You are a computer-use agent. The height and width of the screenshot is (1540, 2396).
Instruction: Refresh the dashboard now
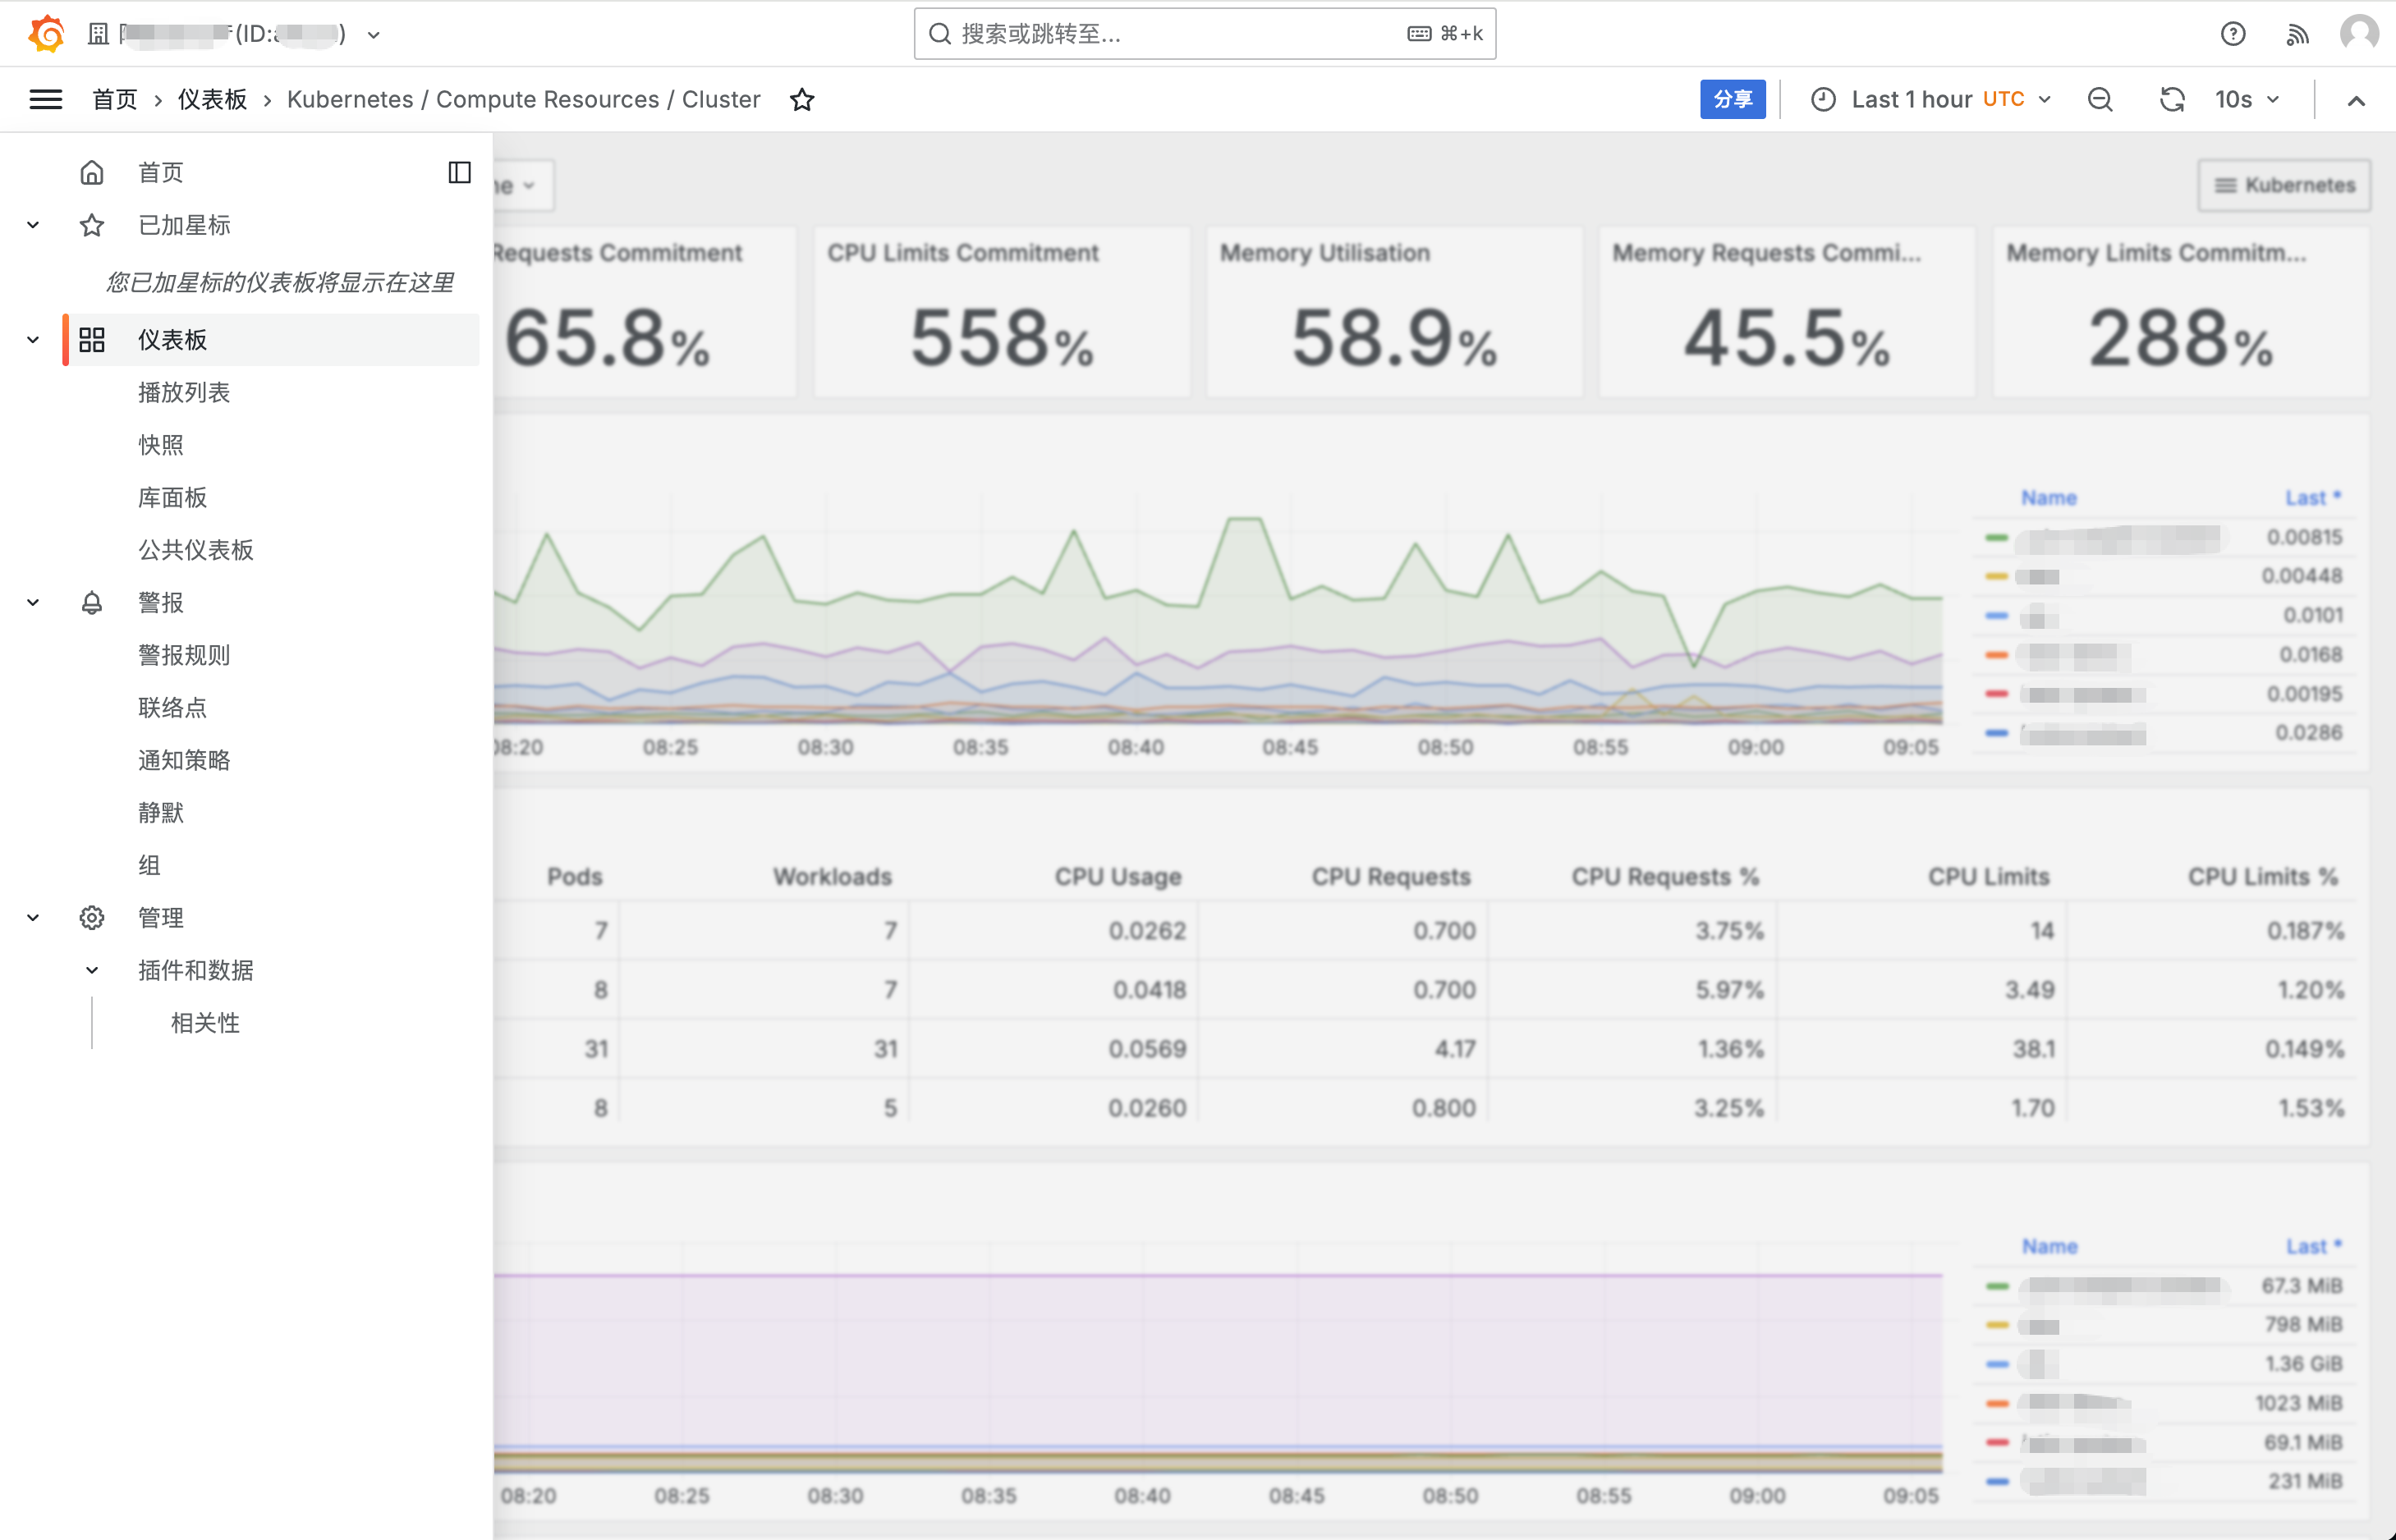pyautogui.click(x=2171, y=99)
